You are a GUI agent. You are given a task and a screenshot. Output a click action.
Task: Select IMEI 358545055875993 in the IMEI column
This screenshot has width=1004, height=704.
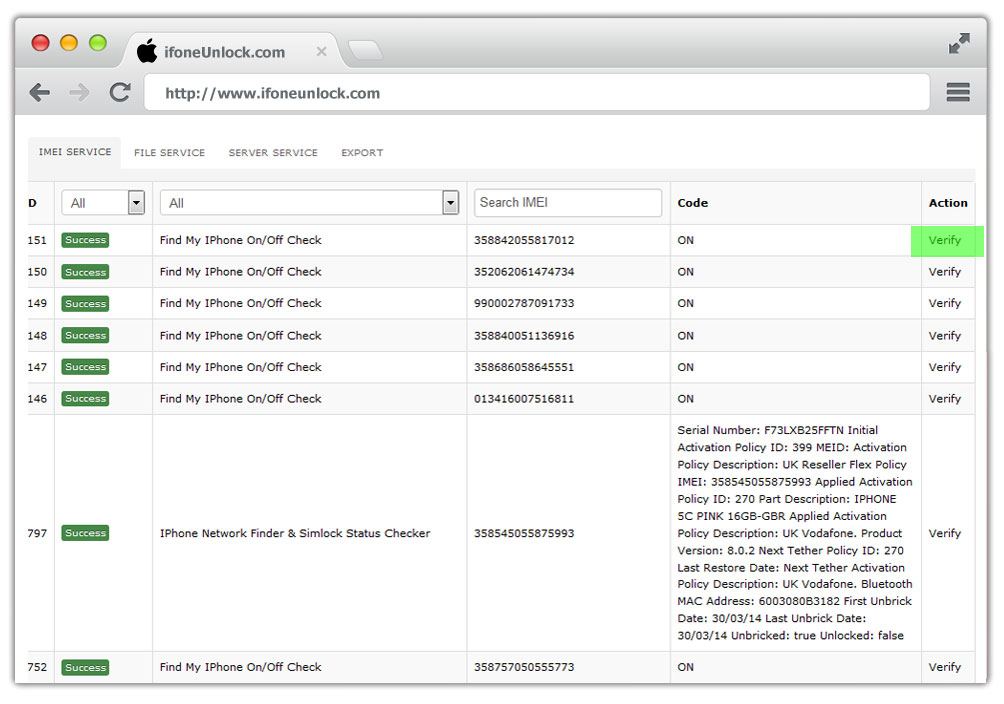pos(524,533)
